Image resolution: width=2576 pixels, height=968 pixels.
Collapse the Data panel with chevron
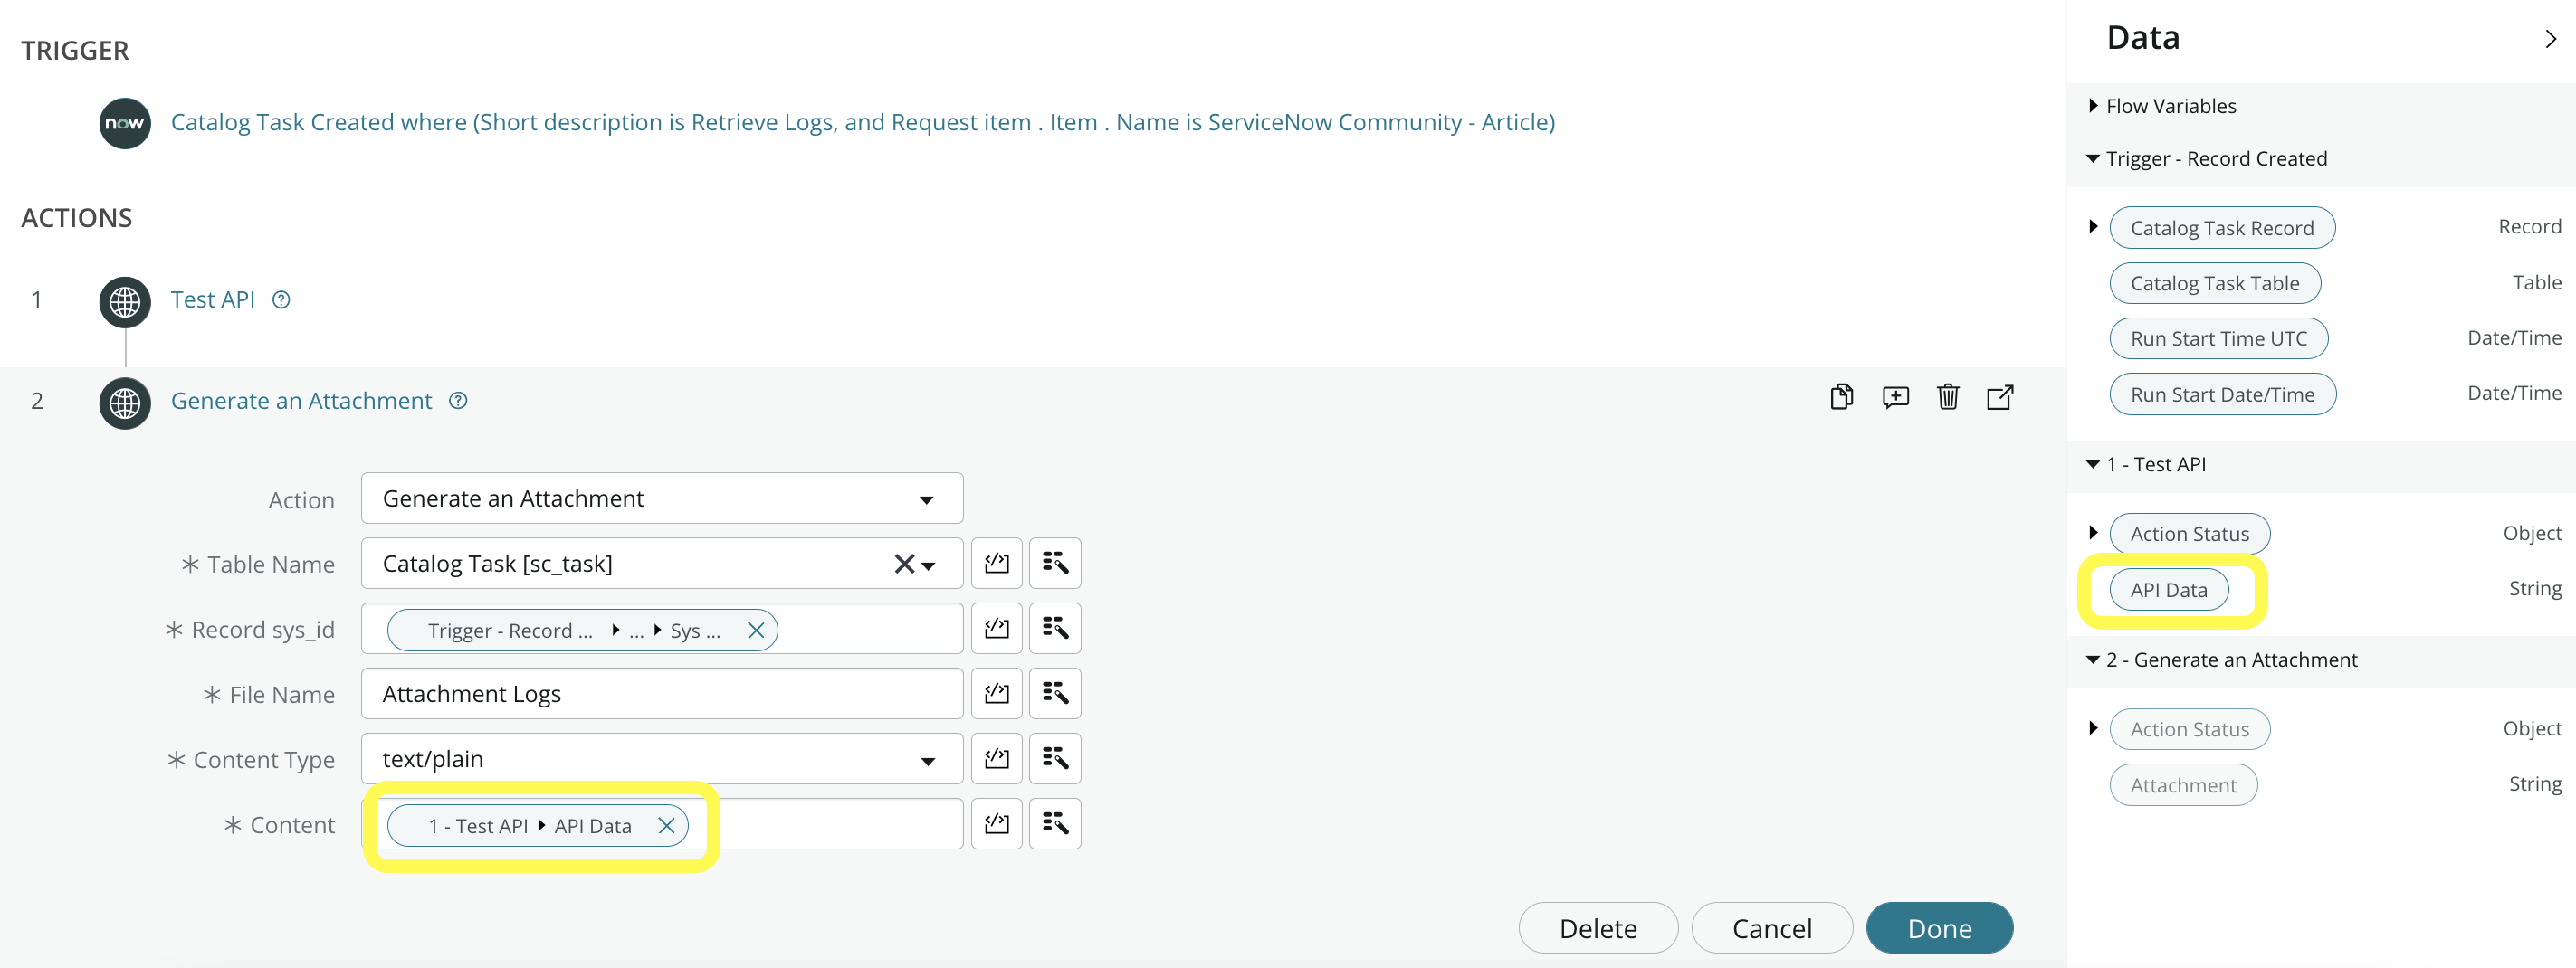(x=2550, y=39)
